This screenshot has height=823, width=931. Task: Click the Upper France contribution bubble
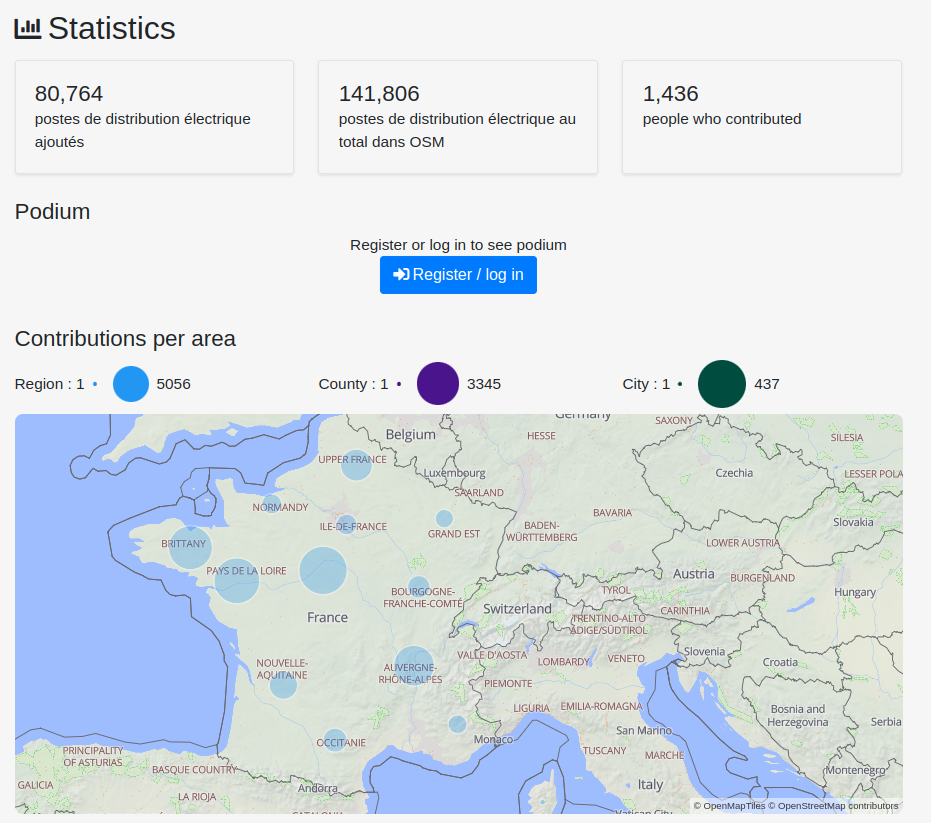(356, 465)
